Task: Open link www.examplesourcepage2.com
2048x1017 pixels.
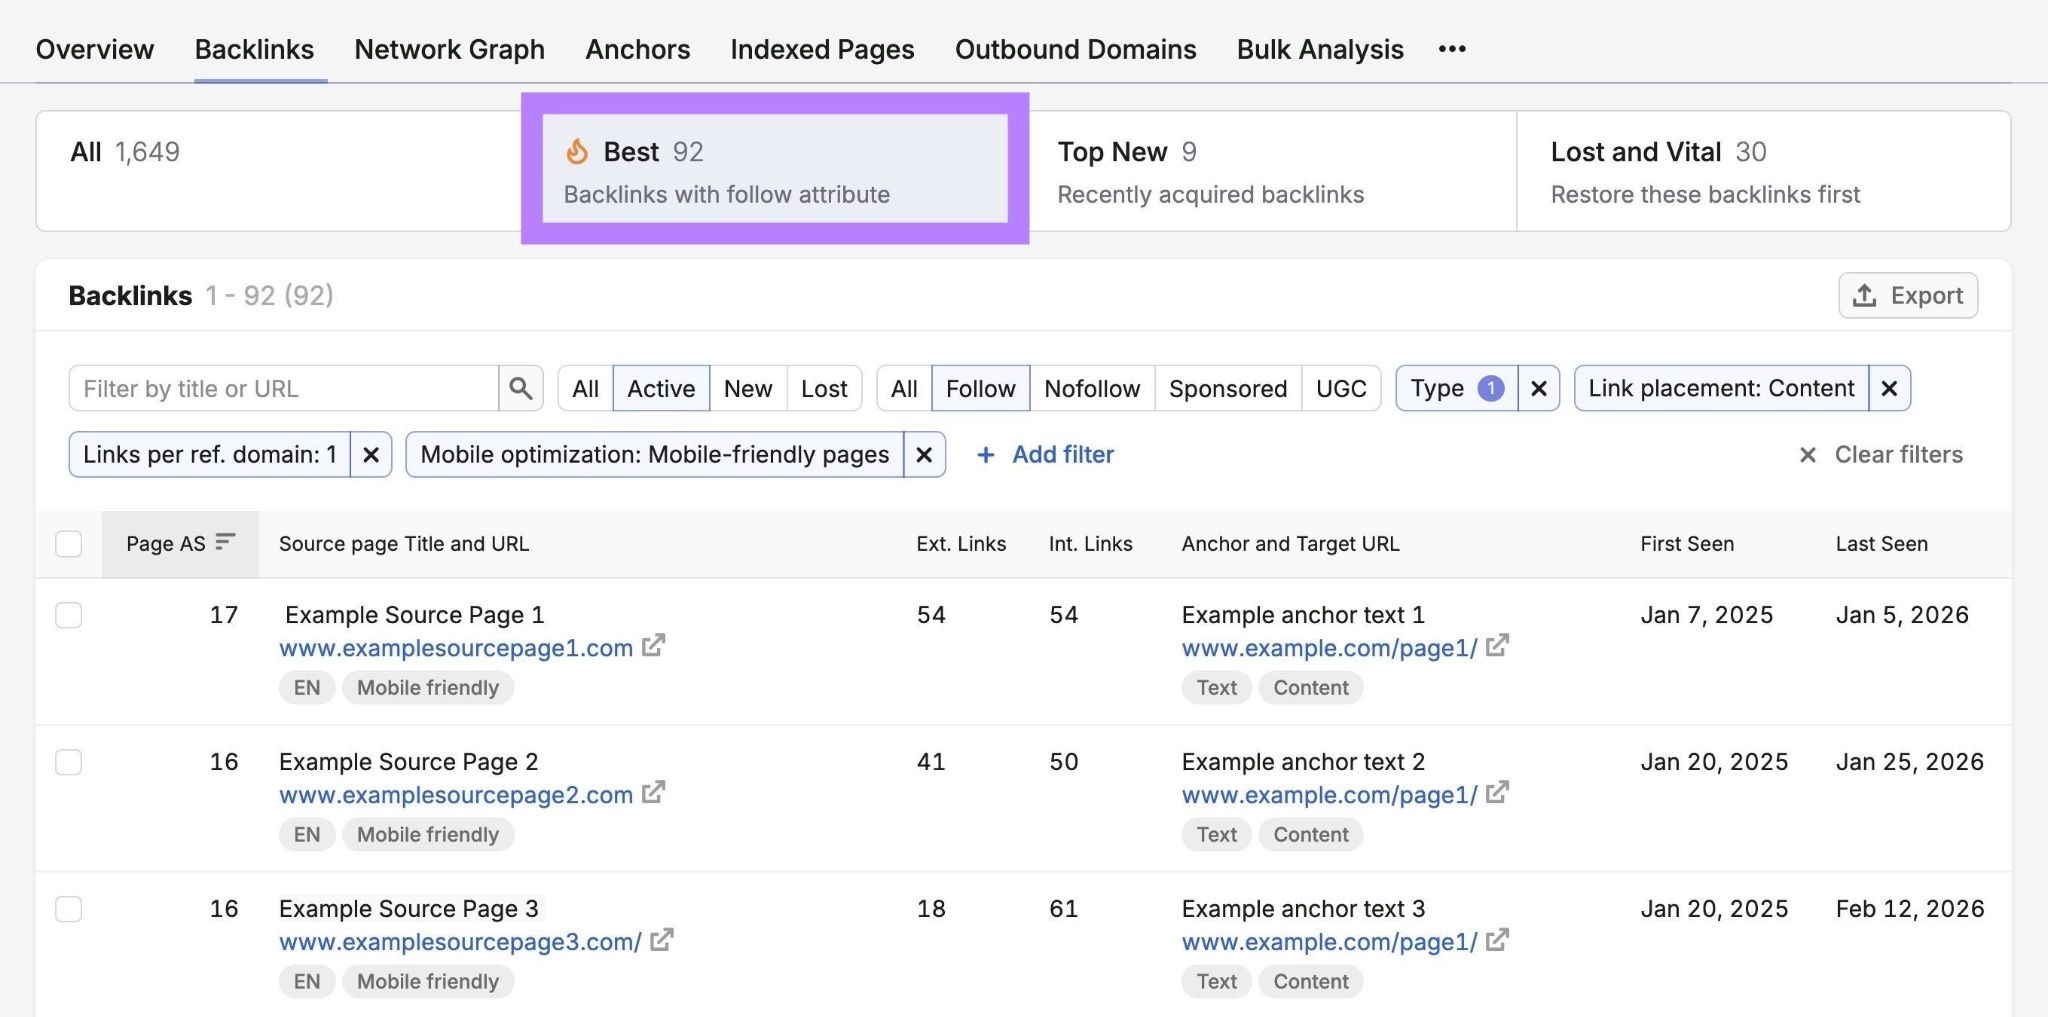Action: [x=456, y=795]
